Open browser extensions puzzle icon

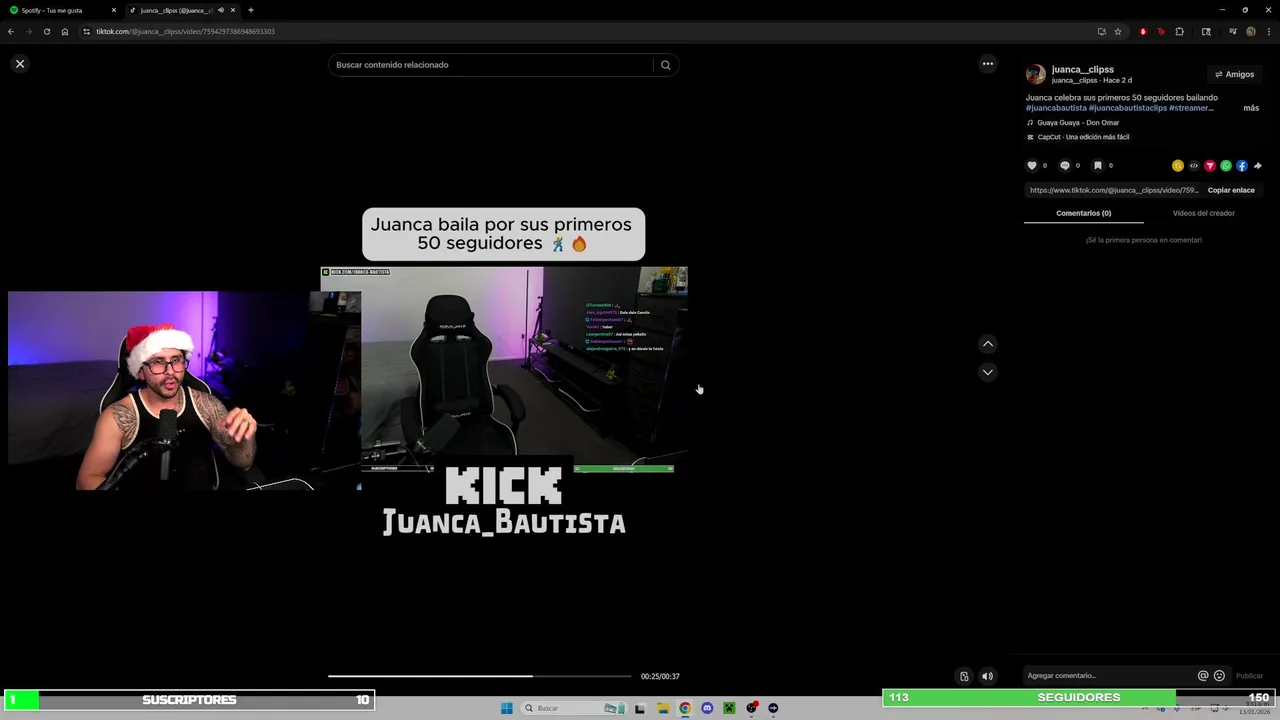click(x=1179, y=31)
